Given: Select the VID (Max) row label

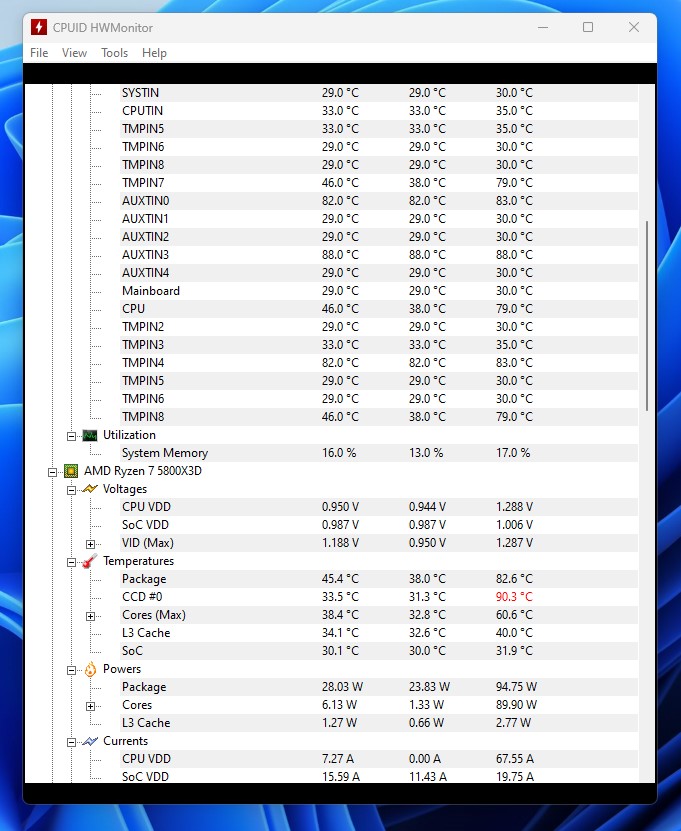Looking at the screenshot, I should tap(148, 543).
